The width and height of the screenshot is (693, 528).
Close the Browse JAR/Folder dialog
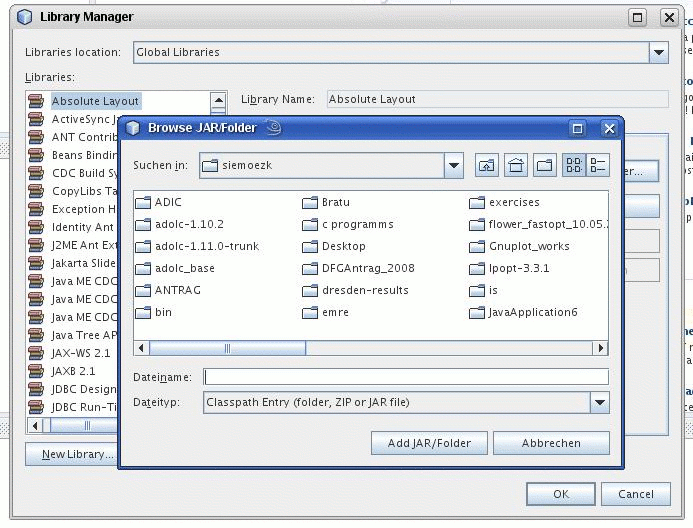(609, 129)
